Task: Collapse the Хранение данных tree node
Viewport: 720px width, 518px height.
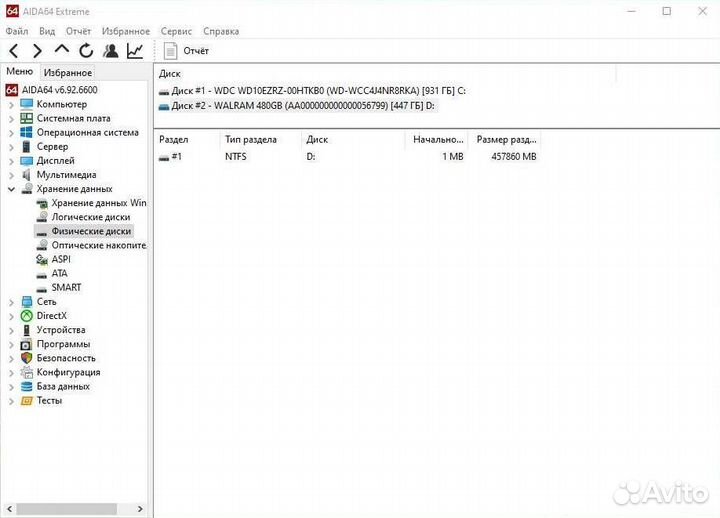Action: (x=12, y=189)
